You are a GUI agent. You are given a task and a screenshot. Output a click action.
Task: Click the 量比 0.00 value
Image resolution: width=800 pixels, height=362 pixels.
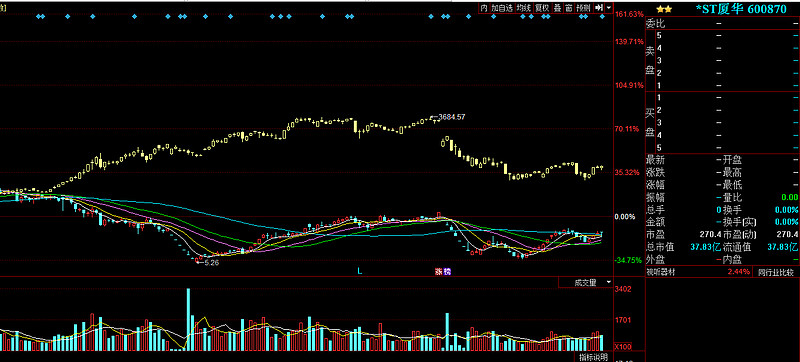[x=789, y=197]
